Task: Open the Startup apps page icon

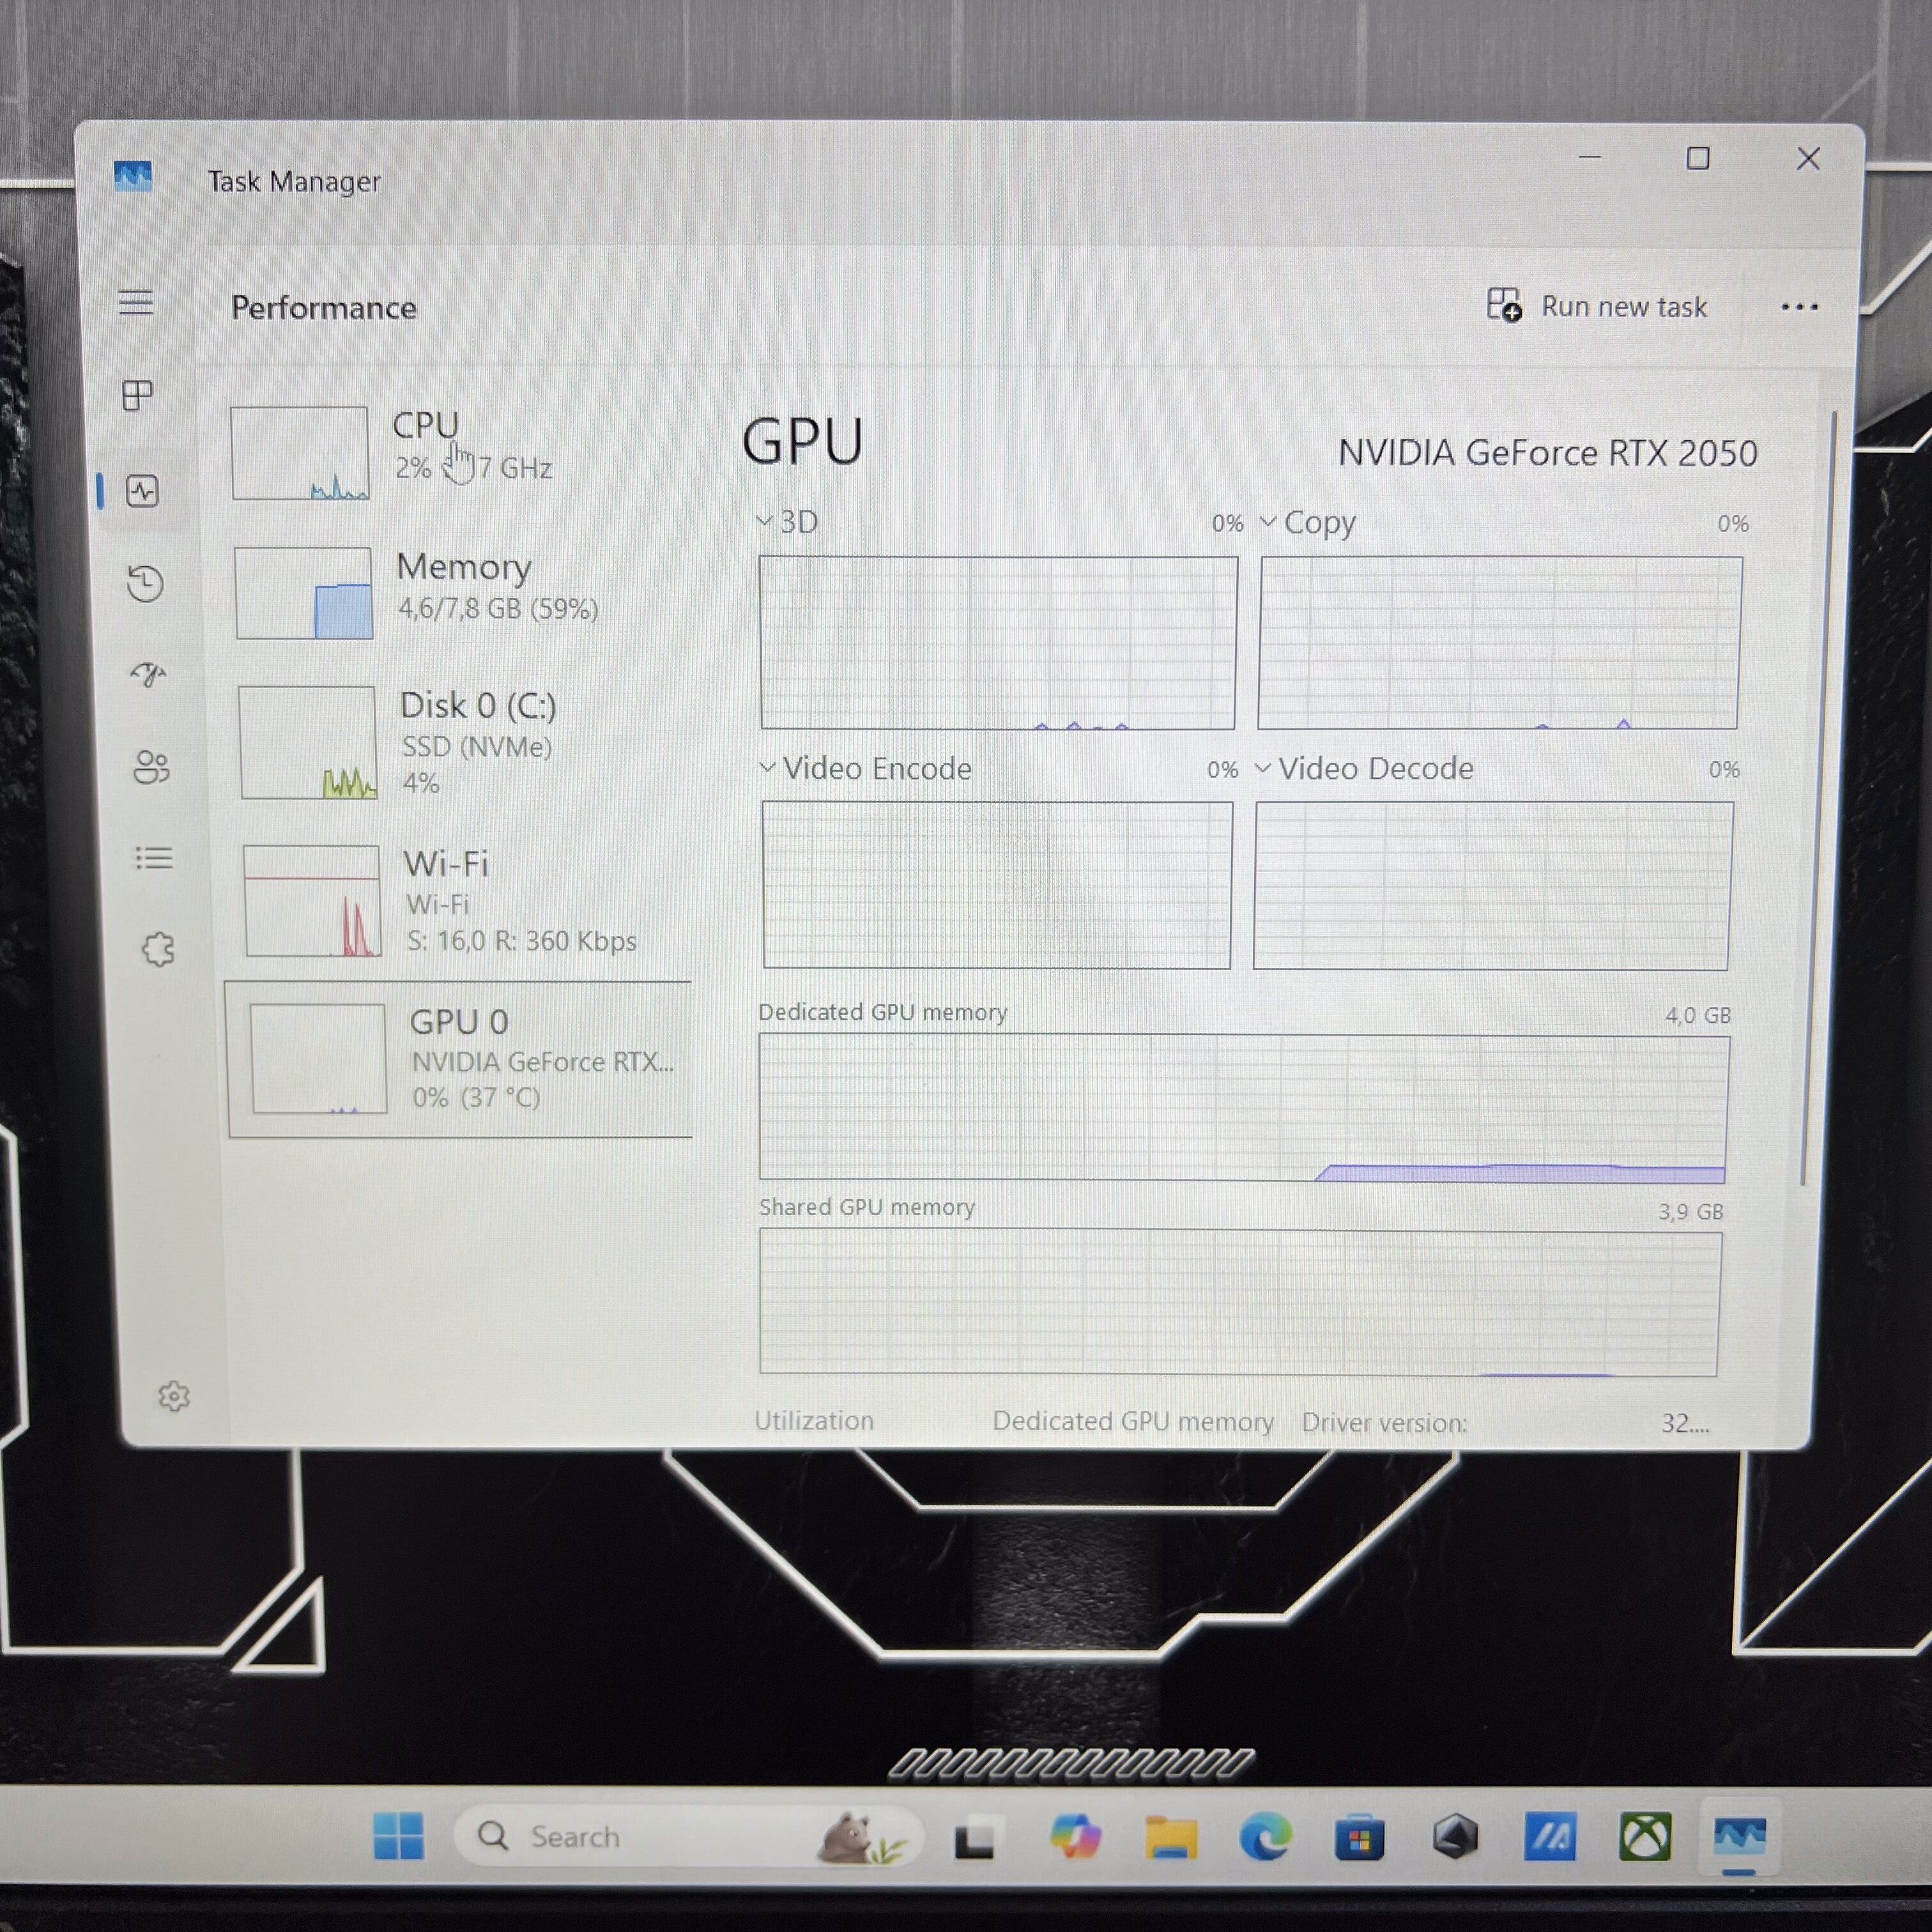Action: pos(148,675)
